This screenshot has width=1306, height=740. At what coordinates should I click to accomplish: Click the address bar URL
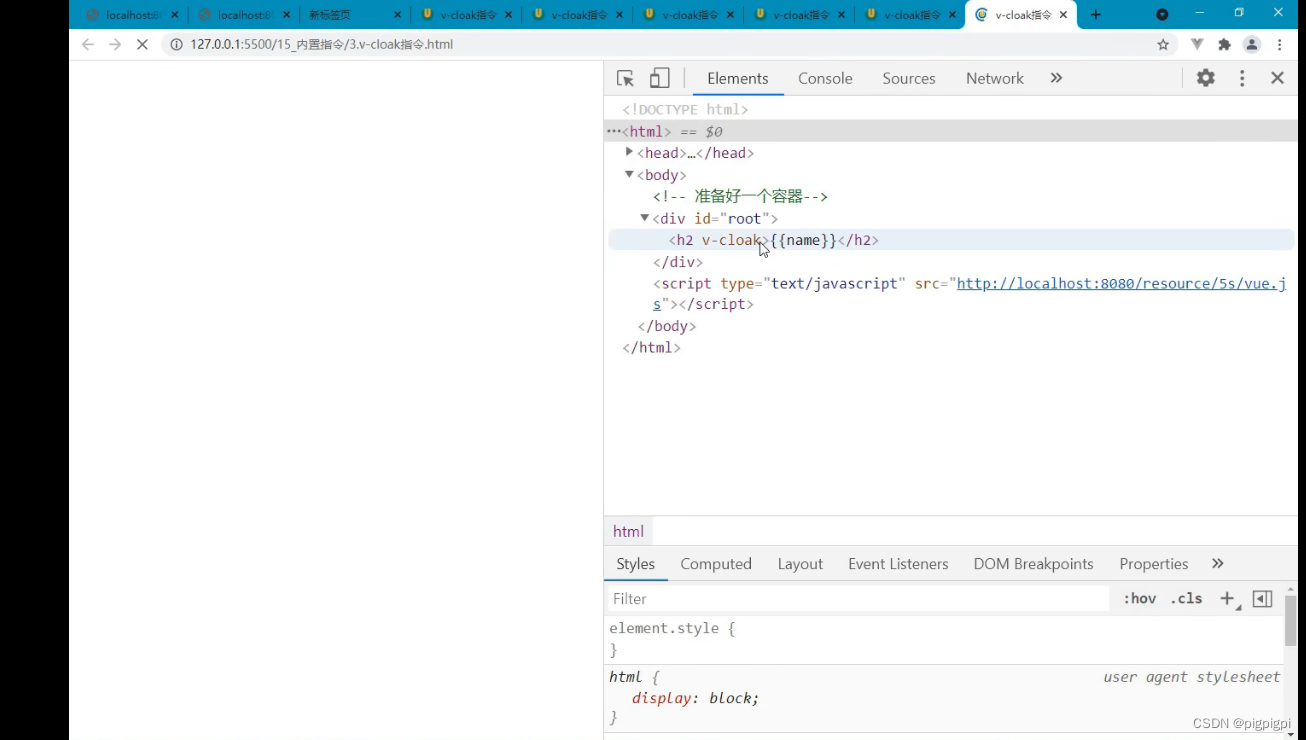pos(322,44)
